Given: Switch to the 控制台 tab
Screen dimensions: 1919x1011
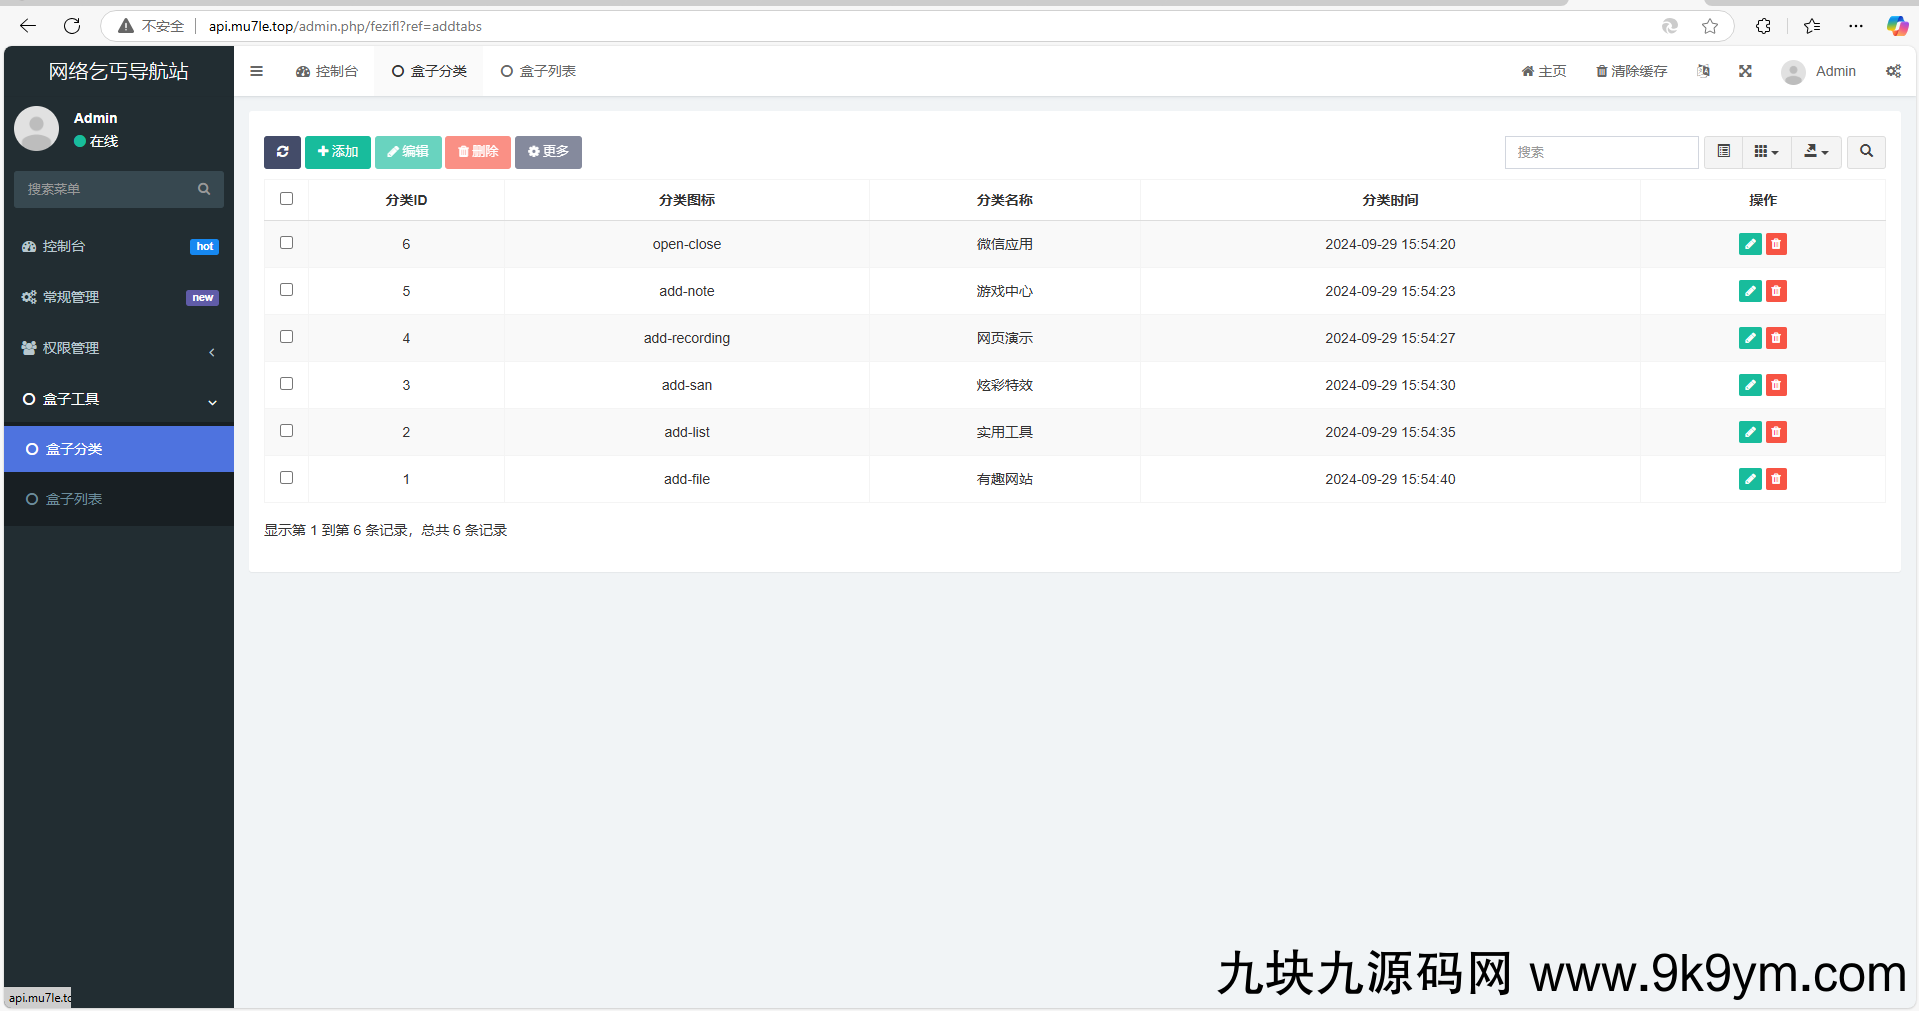Looking at the screenshot, I should pos(327,71).
